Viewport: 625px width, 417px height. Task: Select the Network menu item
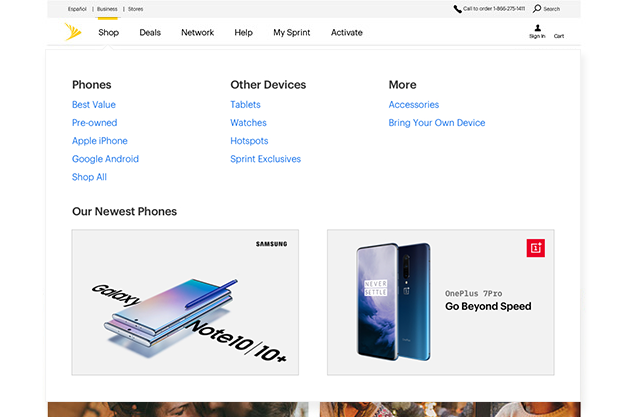tap(197, 32)
